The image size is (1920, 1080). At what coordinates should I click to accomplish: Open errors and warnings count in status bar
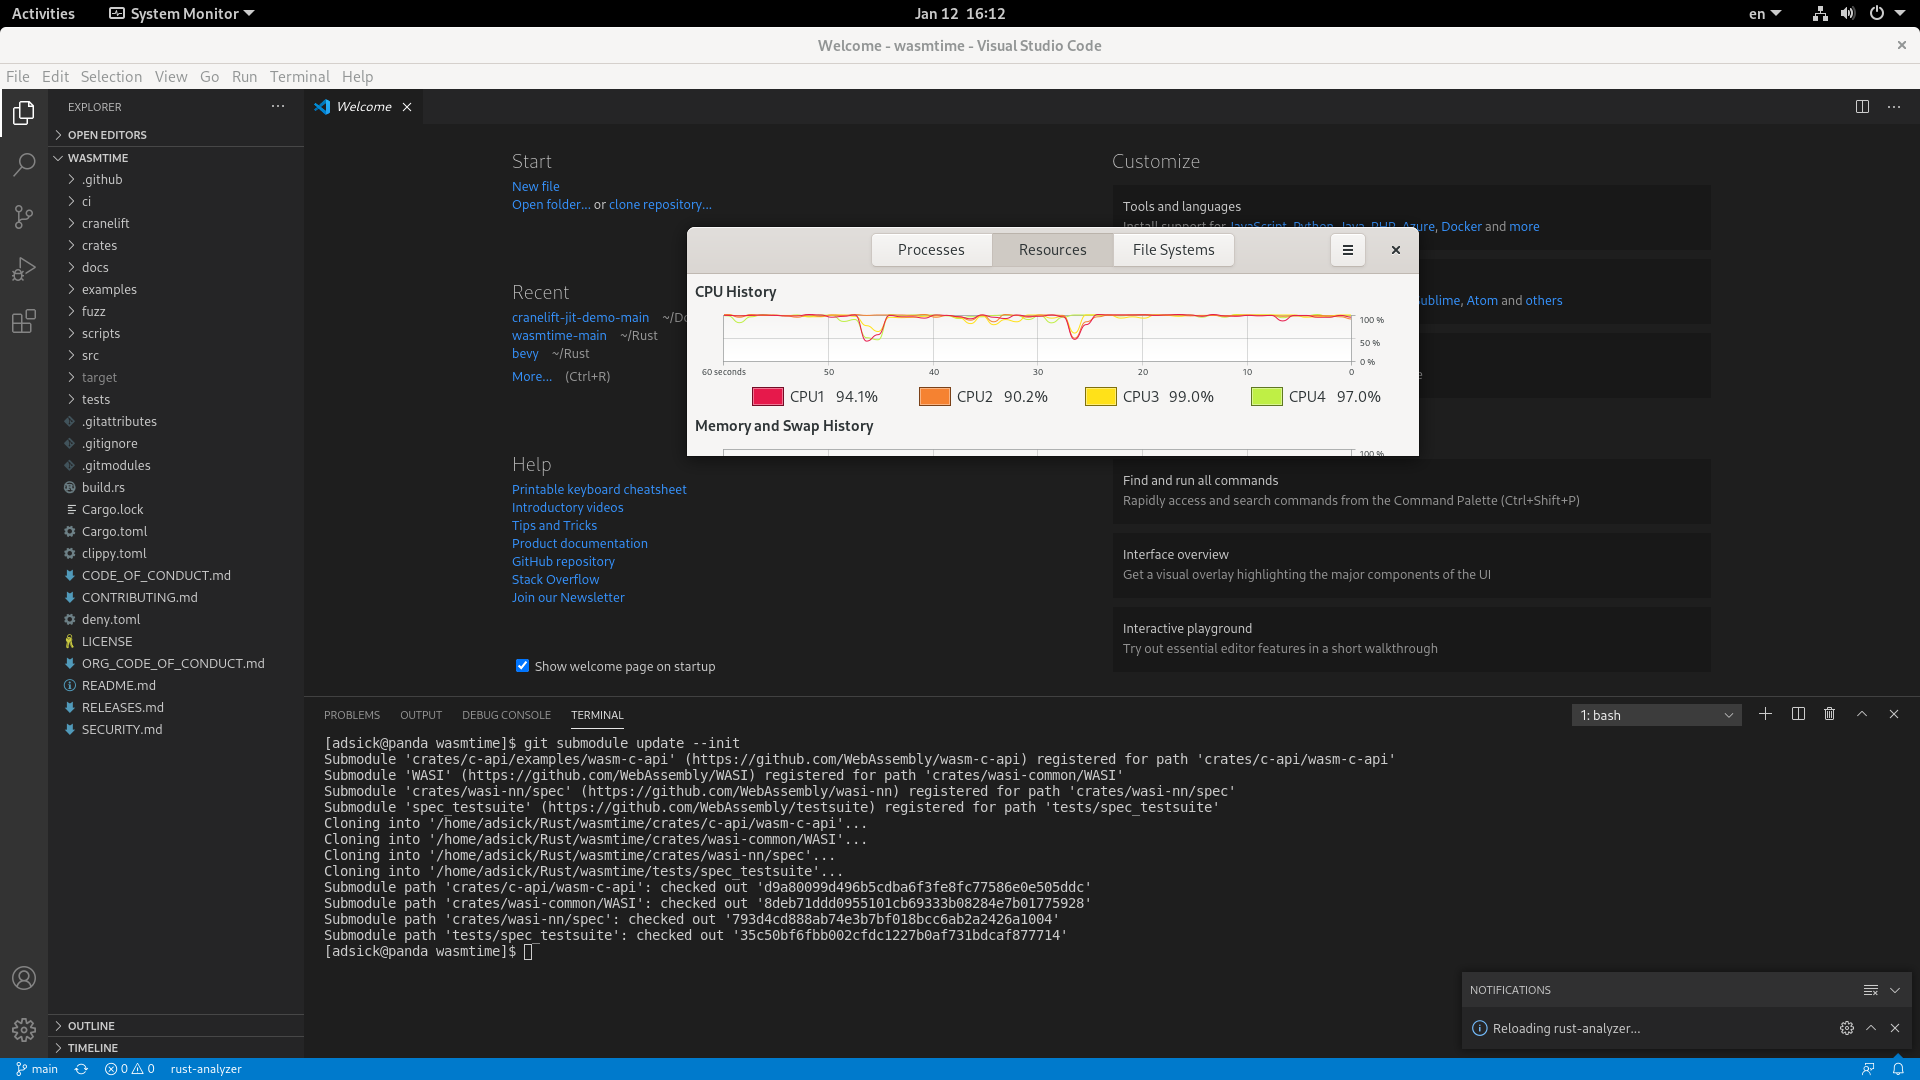point(130,1069)
